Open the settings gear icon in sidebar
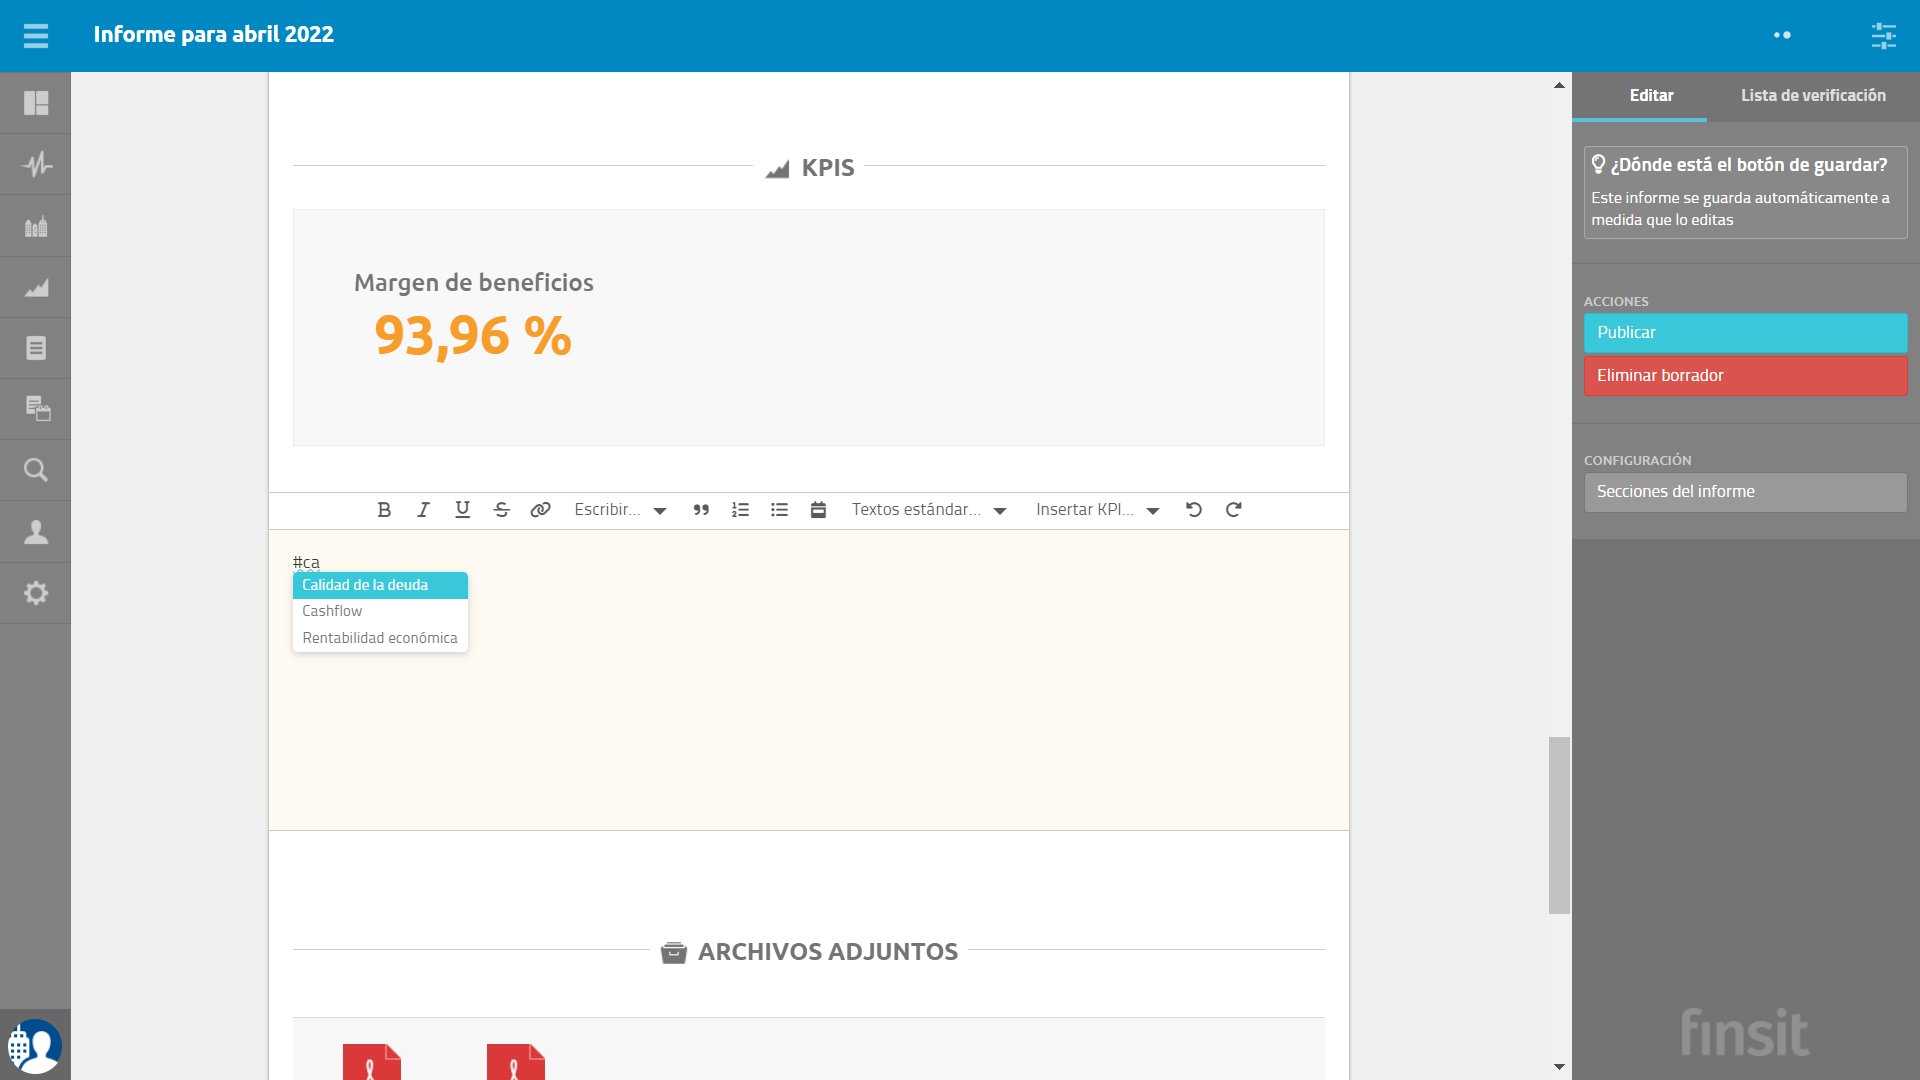Image resolution: width=1920 pixels, height=1080 pixels. point(36,593)
